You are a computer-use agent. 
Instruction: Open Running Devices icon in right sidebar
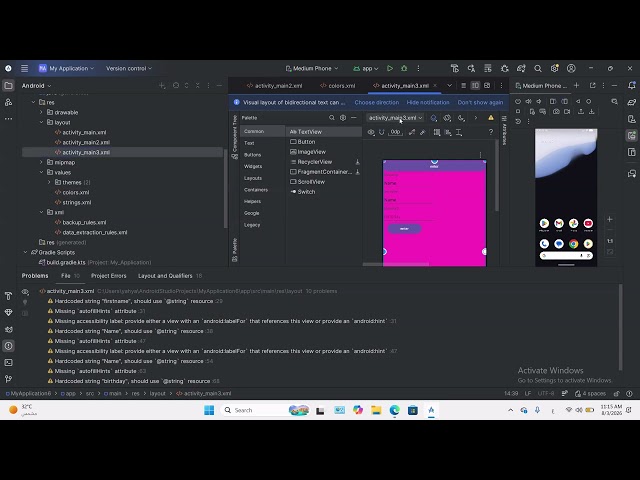tap(632, 136)
